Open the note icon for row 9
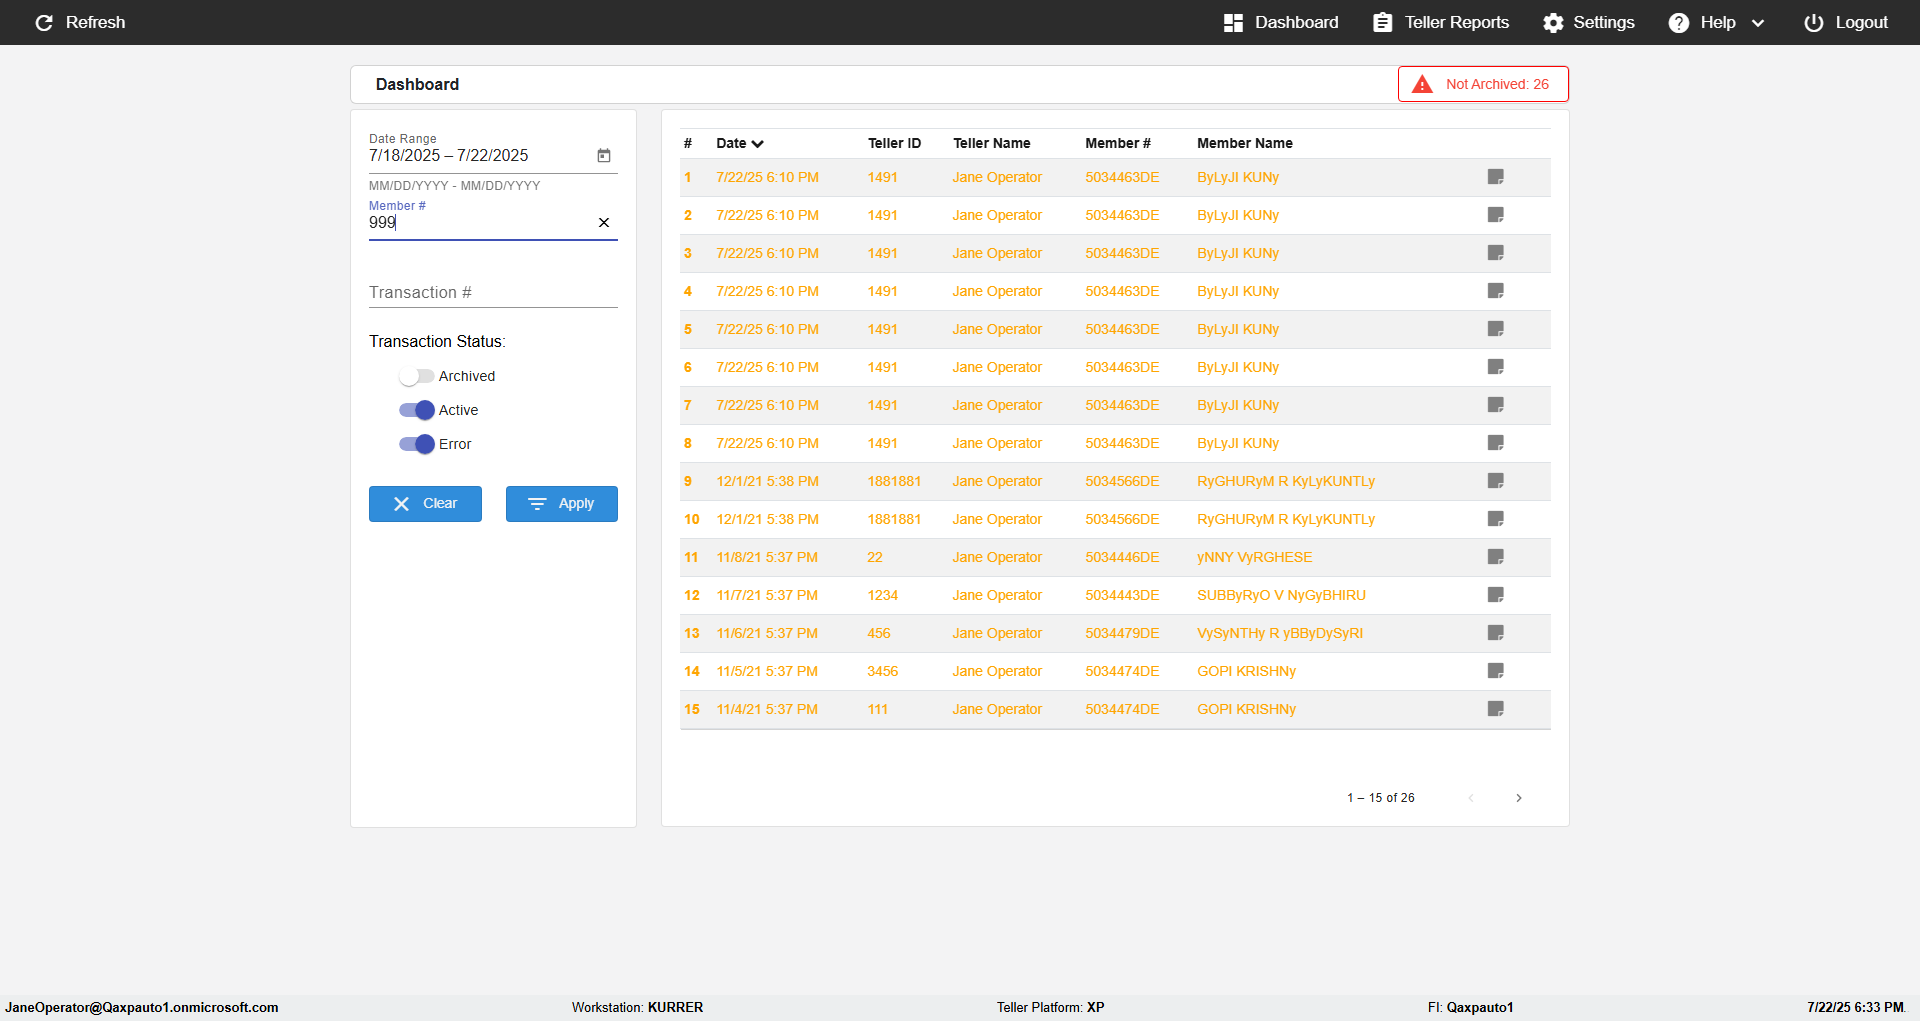This screenshot has width=1920, height=1021. pos(1496,481)
